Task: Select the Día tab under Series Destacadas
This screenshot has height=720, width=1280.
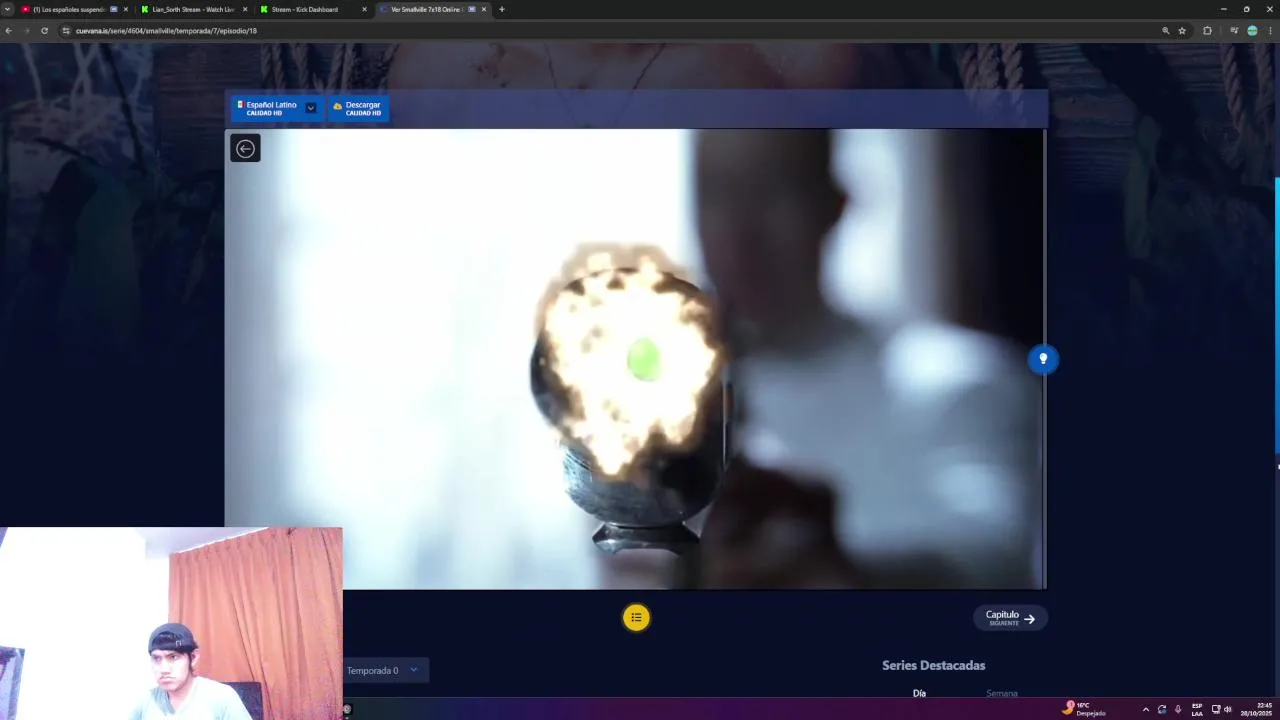Action: (919, 693)
